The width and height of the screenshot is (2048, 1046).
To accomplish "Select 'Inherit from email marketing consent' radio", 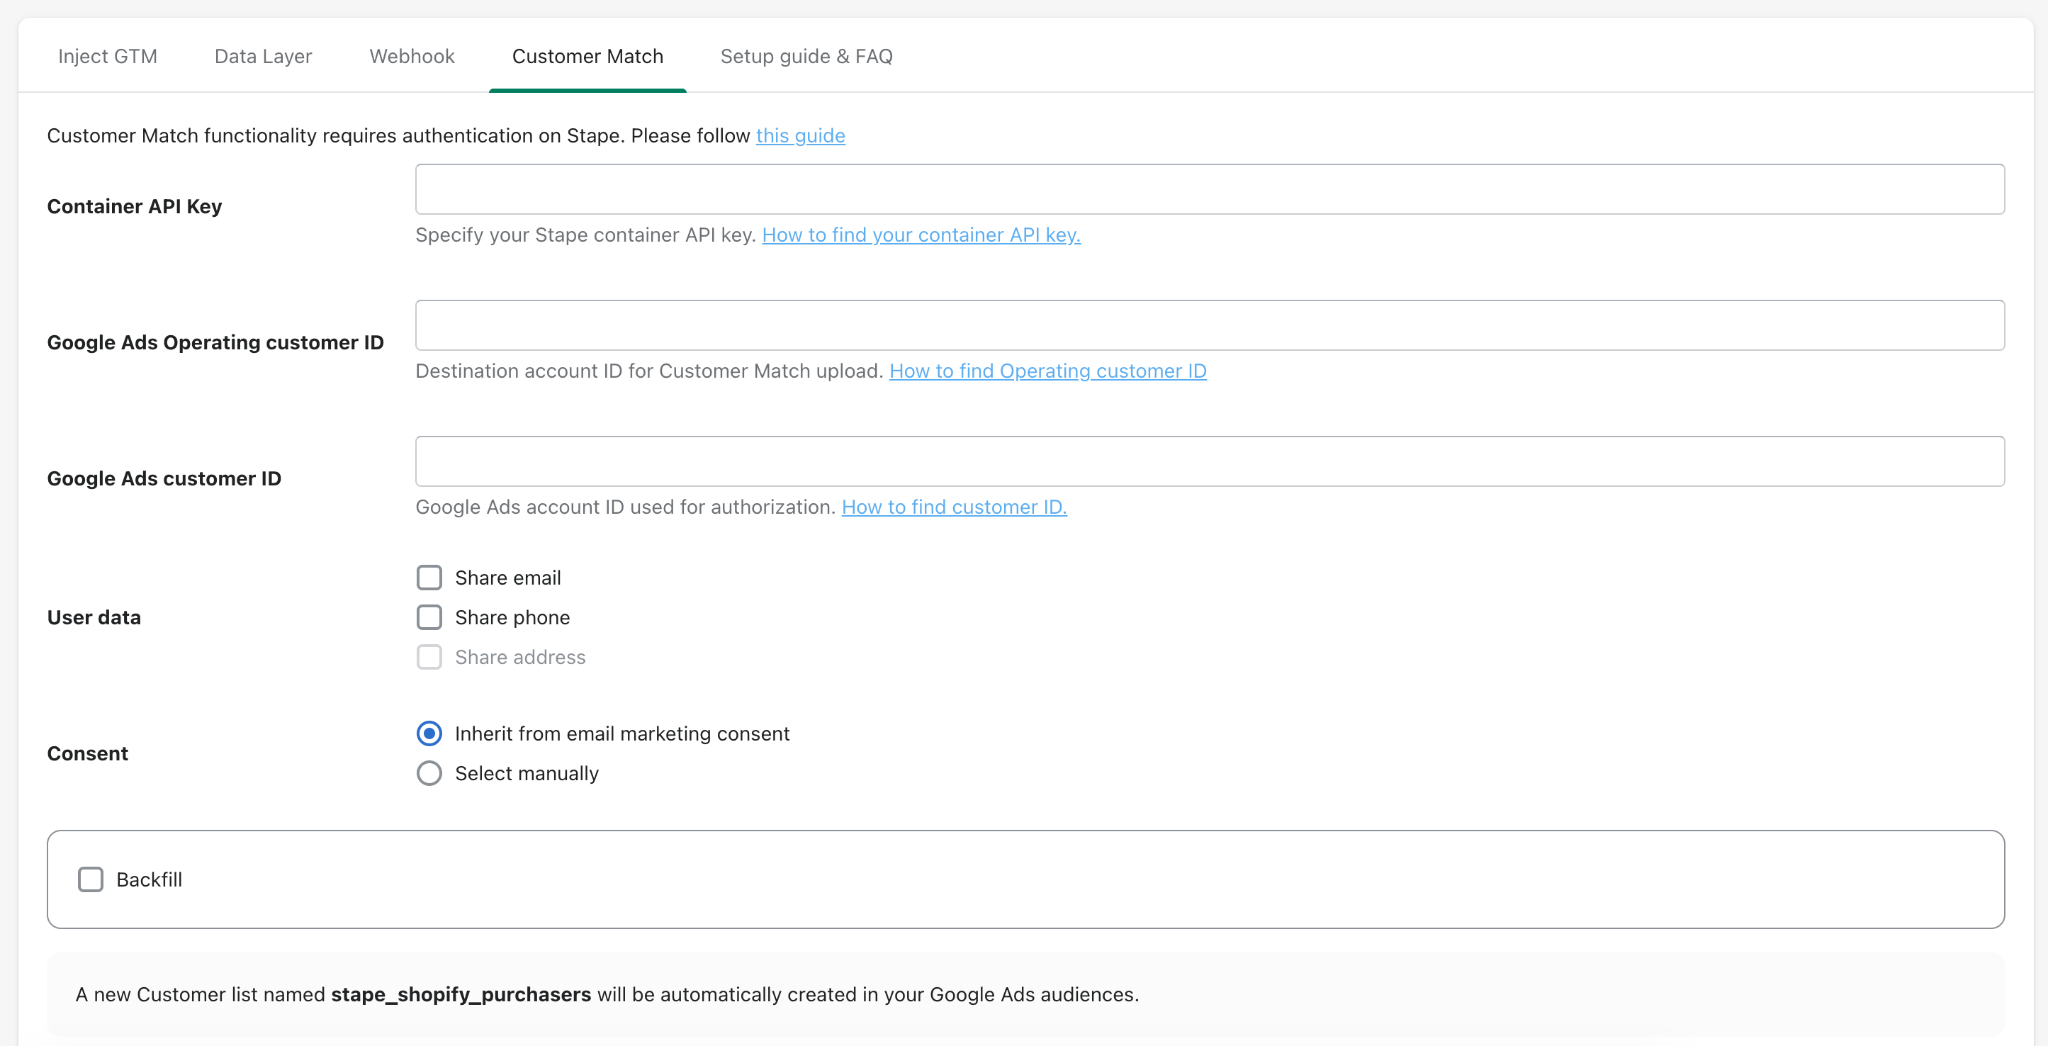I will (429, 734).
